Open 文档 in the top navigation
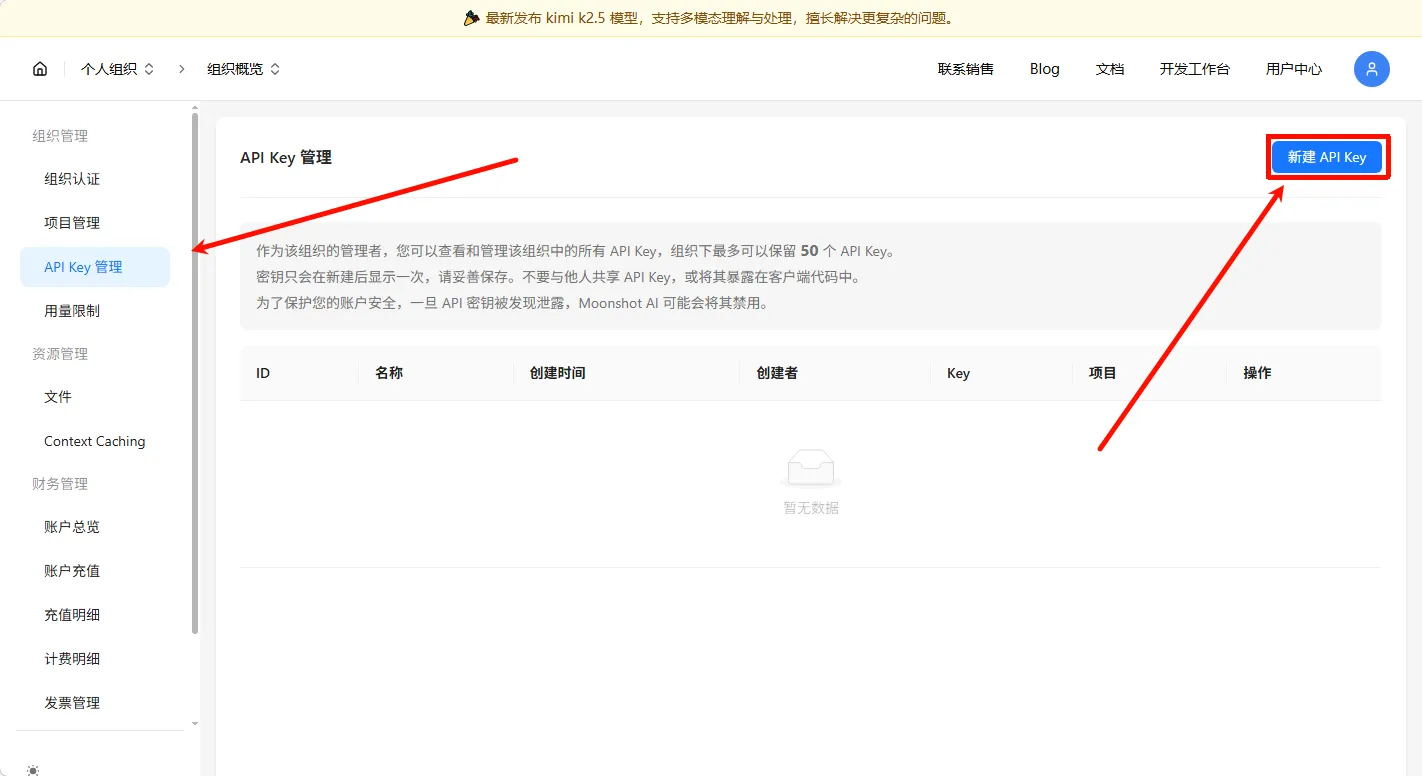This screenshot has height=776, width=1422. point(1109,69)
